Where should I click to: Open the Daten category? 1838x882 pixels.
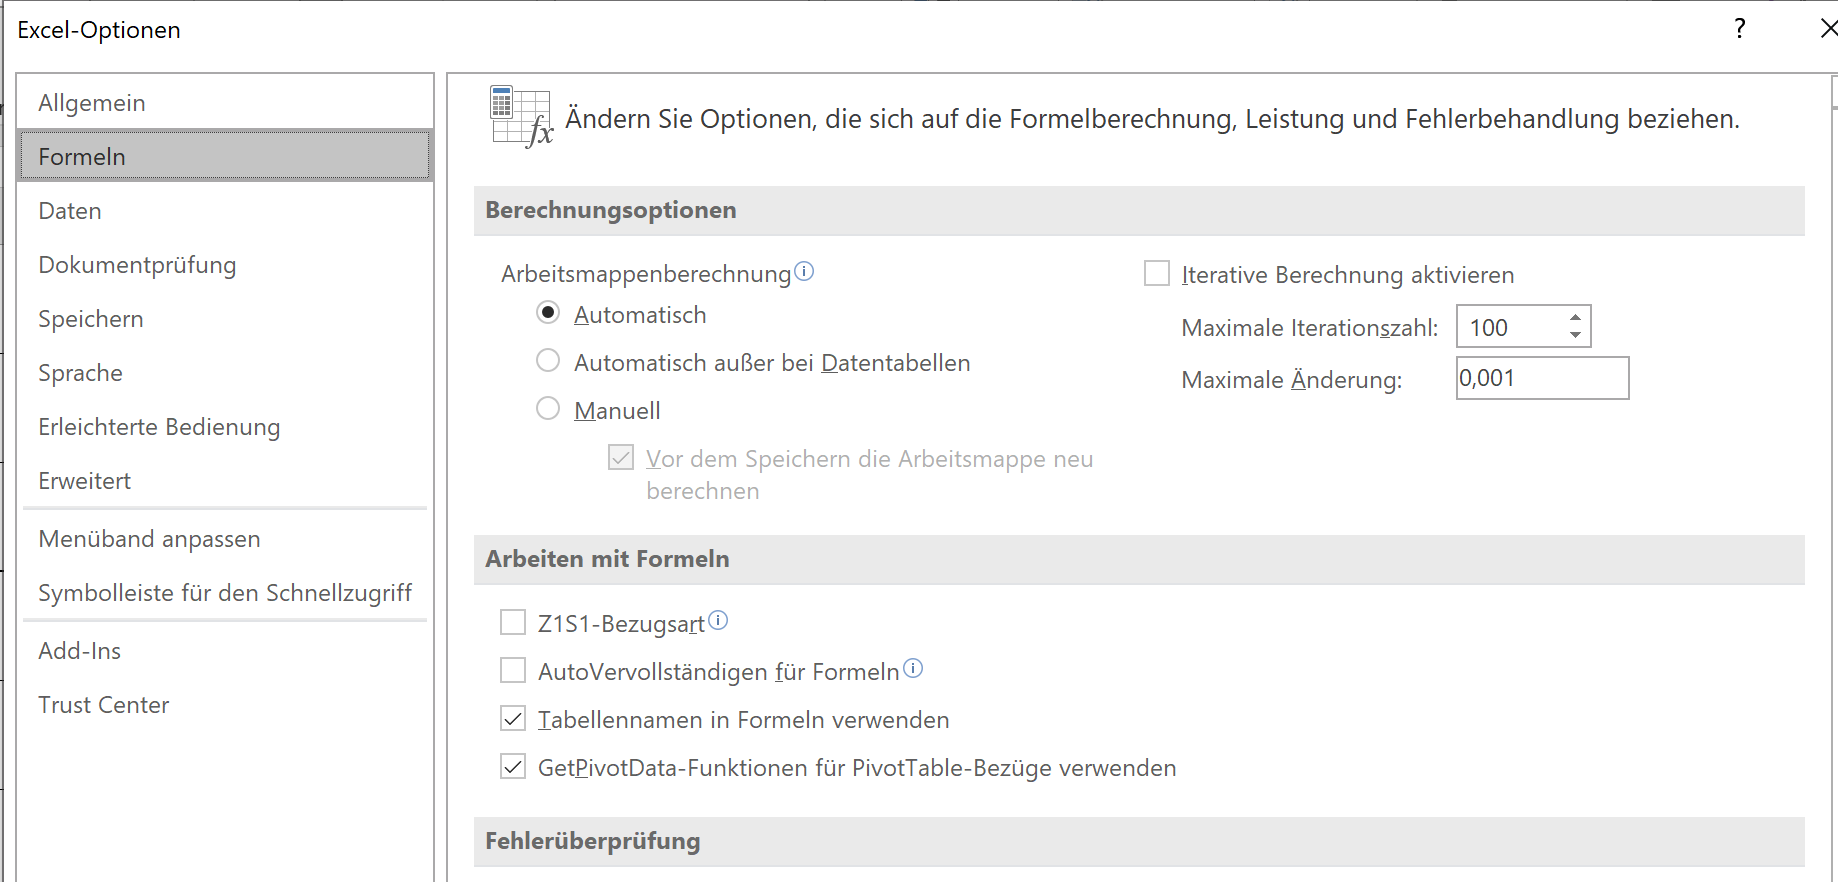(x=225, y=211)
